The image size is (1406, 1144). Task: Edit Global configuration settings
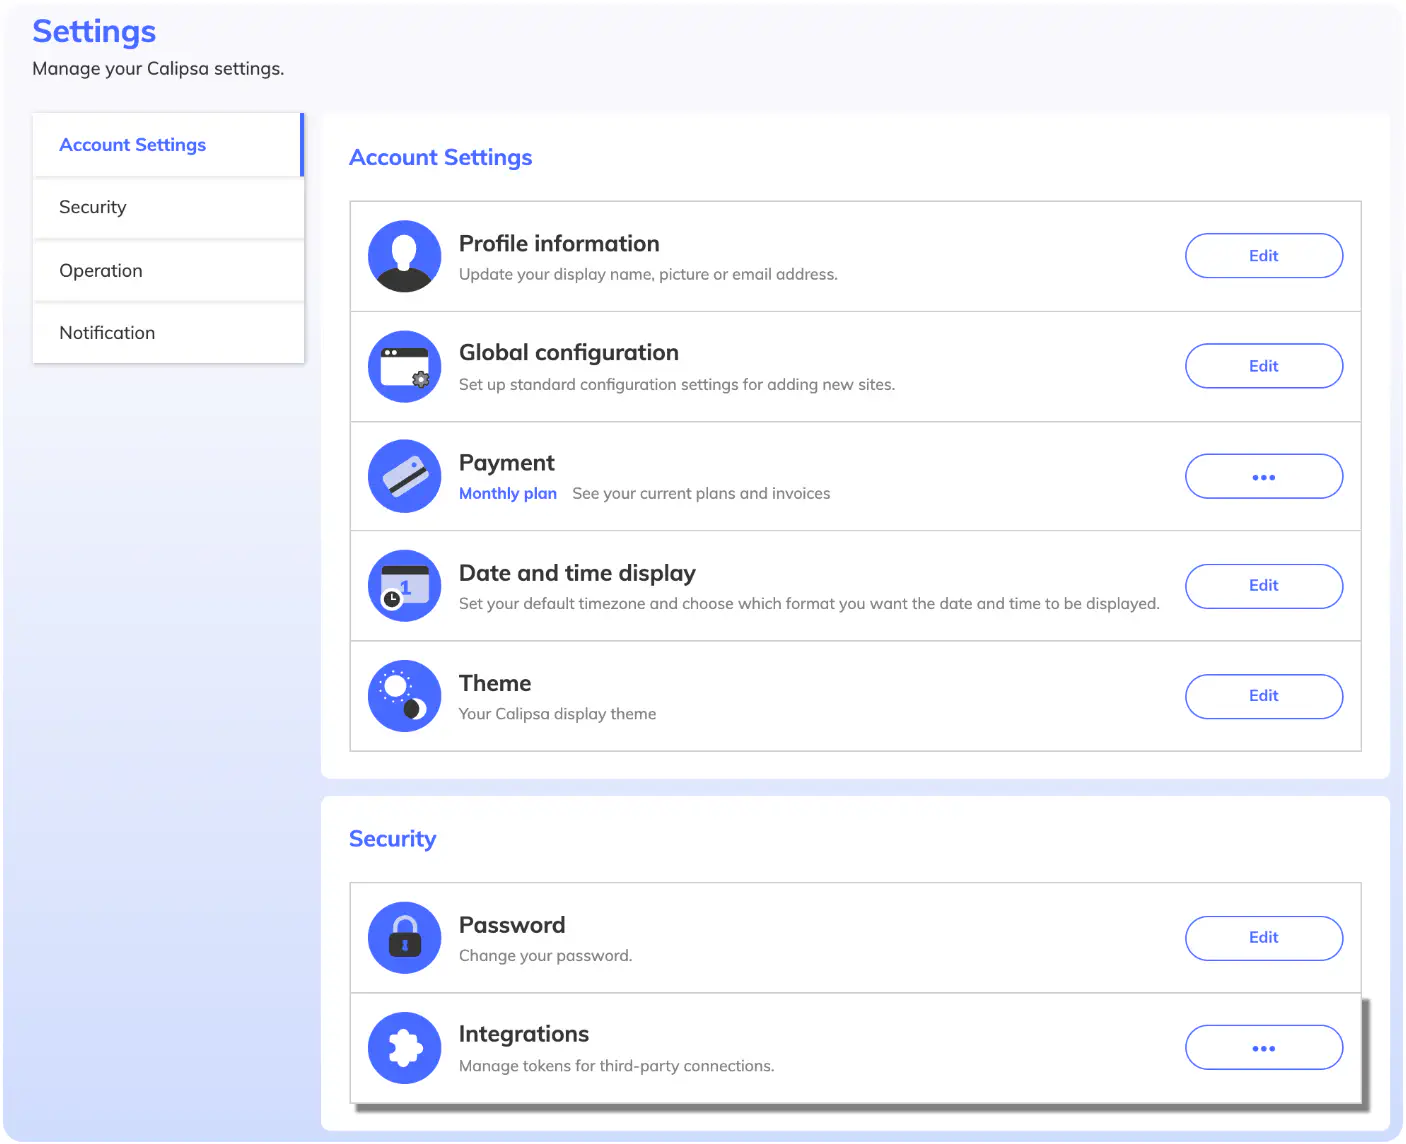pyautogui.click(x=1264, y=366)
